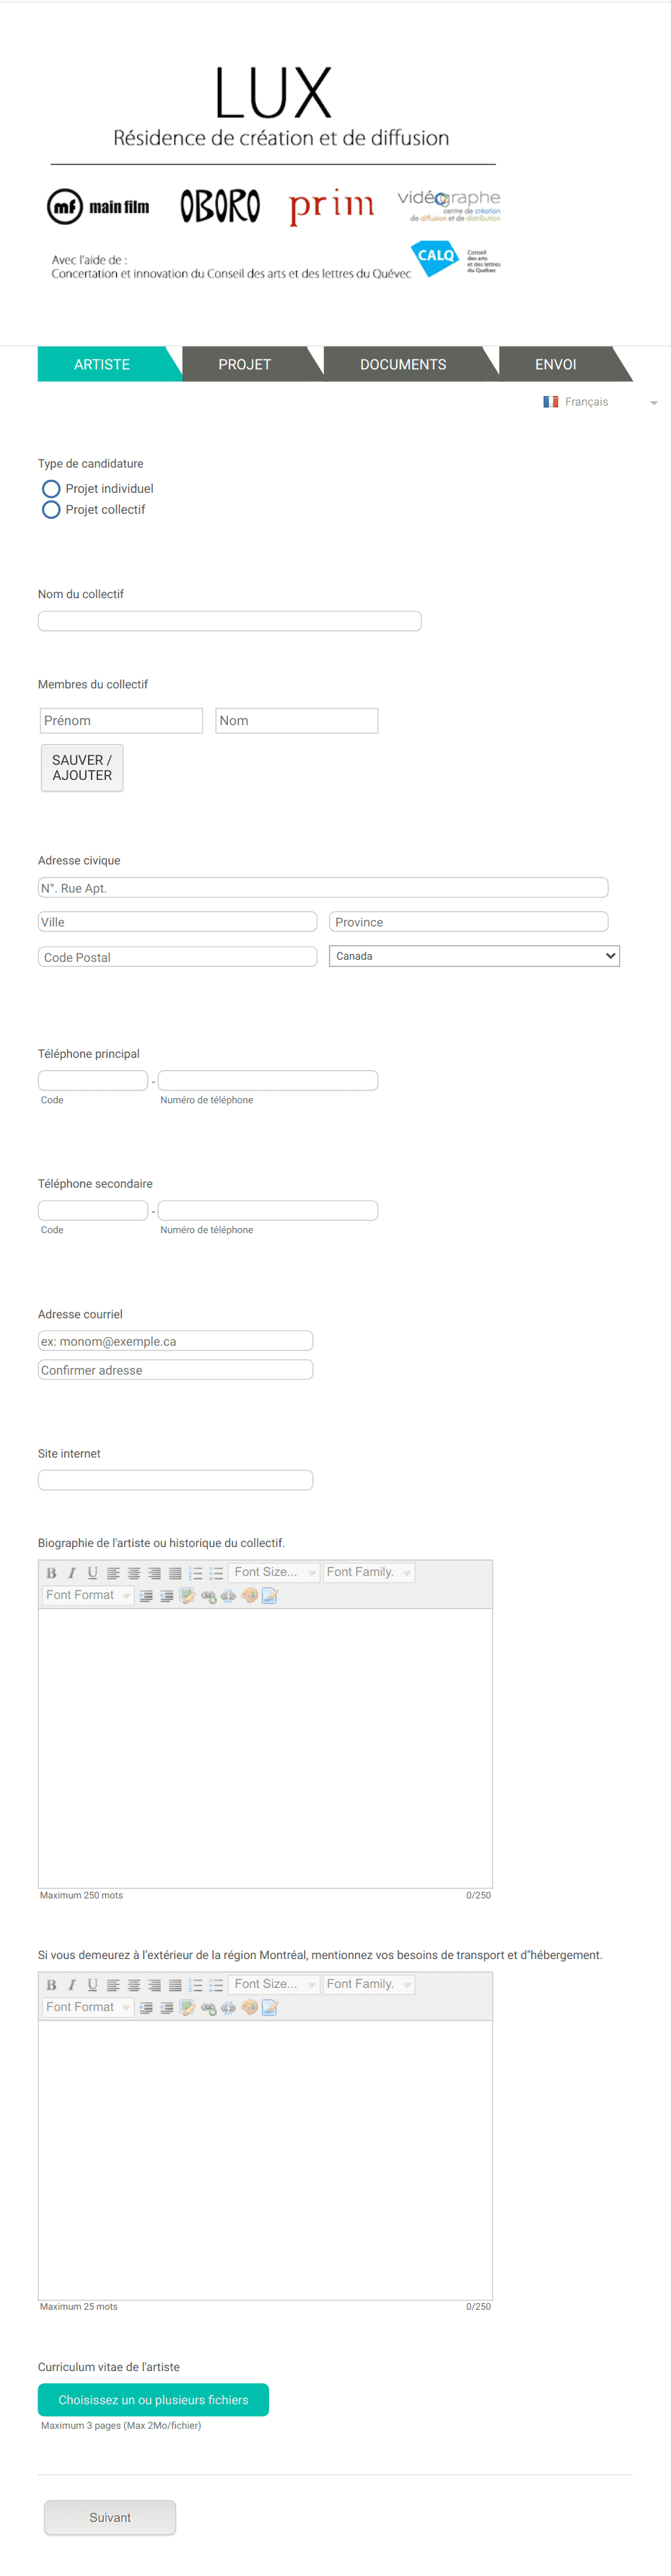
Task: Insert bulleted list in biography editor
Action: (x=216, y=1572)
